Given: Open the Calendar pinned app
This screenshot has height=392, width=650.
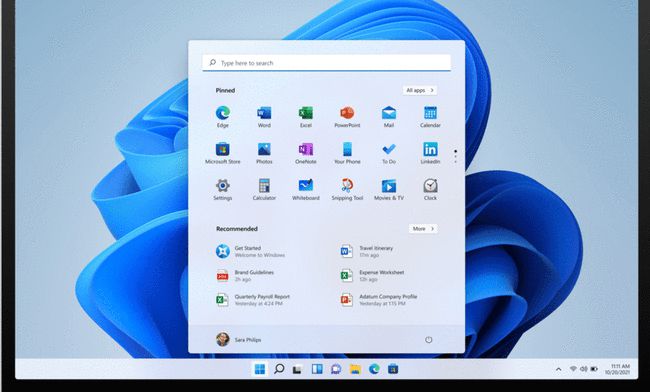Looking at the screenshot, I should coord(430,116).
